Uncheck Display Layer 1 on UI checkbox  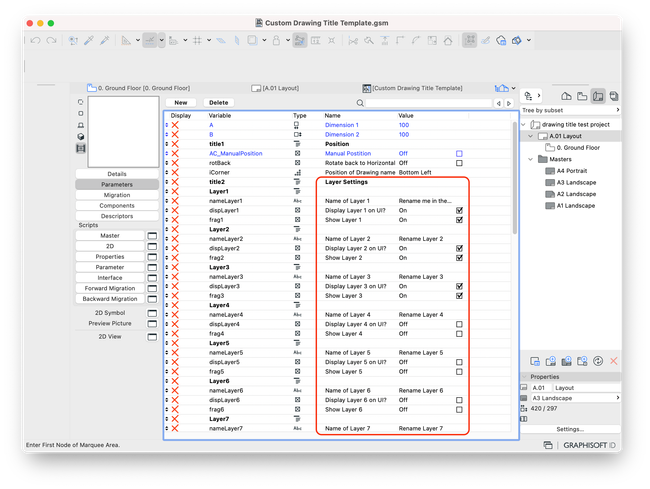tap(459, 211)
